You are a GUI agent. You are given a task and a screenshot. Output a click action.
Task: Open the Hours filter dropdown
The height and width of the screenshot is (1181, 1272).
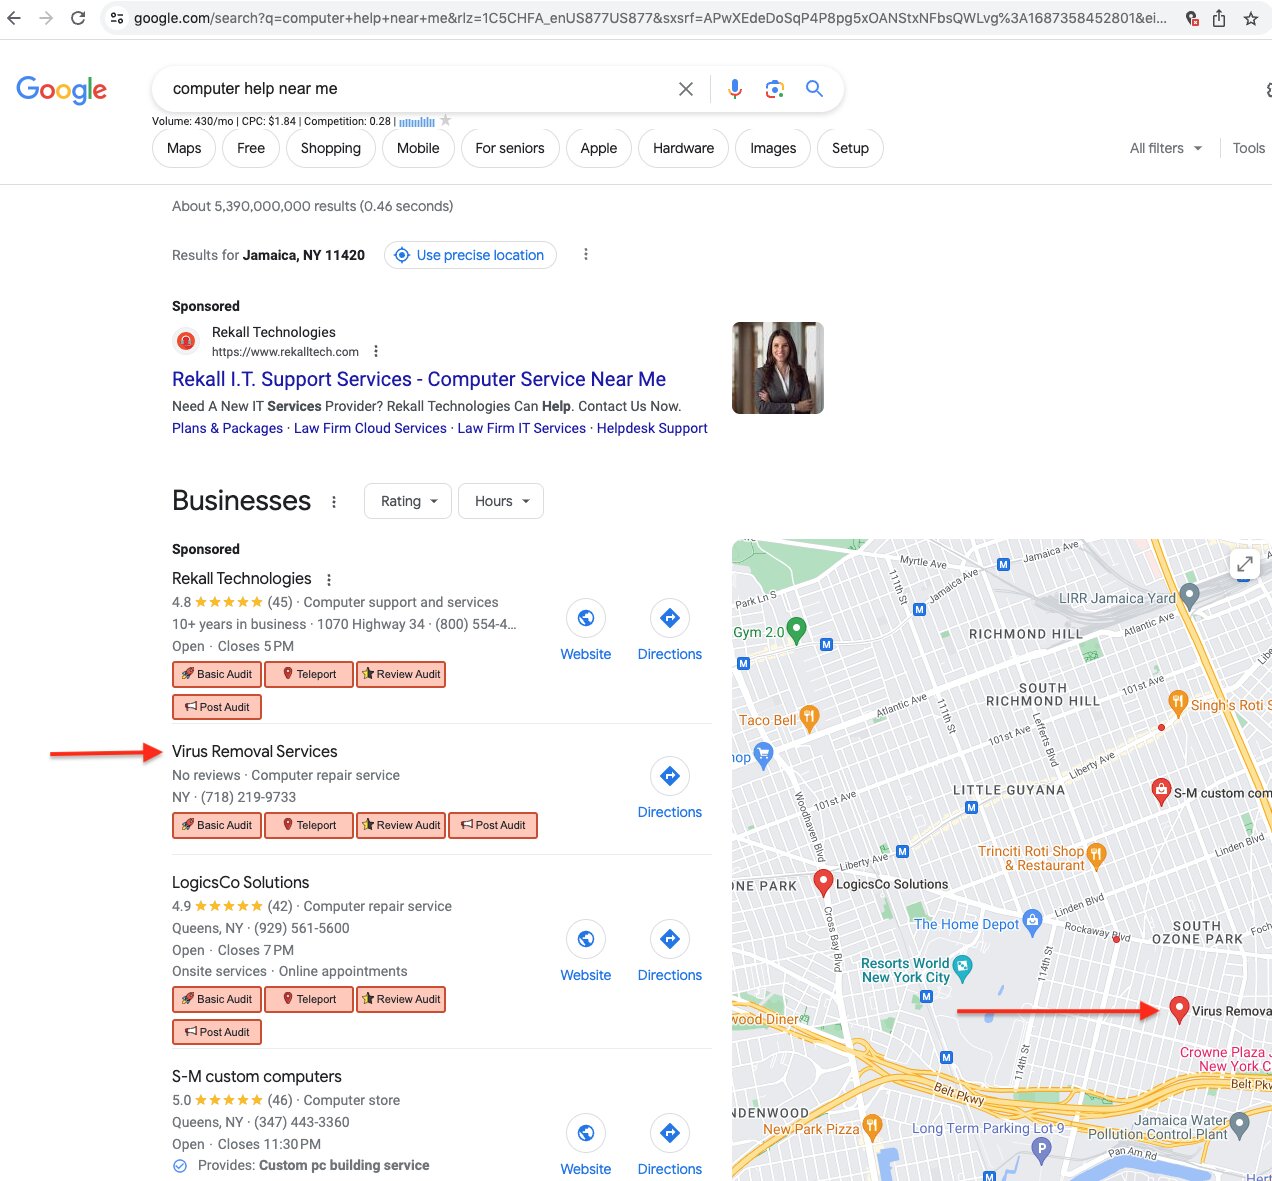(x=501, y=501)
